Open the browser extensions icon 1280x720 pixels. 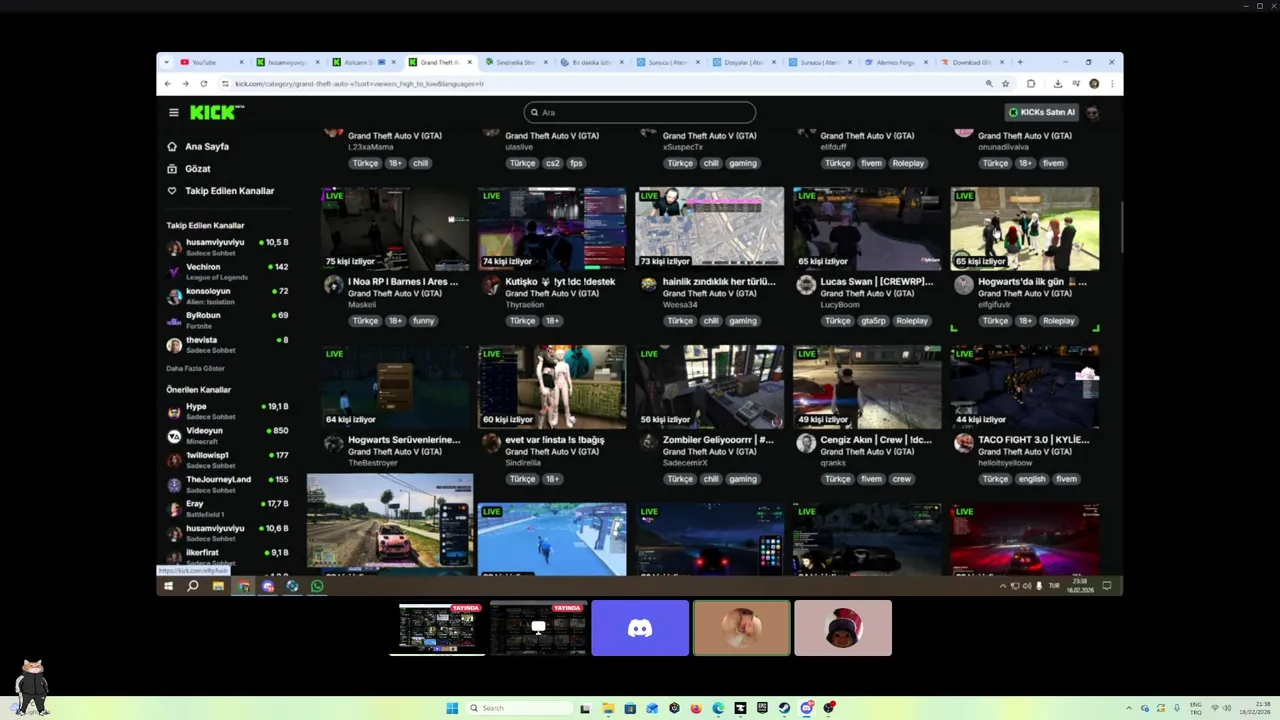point(1031,84)
